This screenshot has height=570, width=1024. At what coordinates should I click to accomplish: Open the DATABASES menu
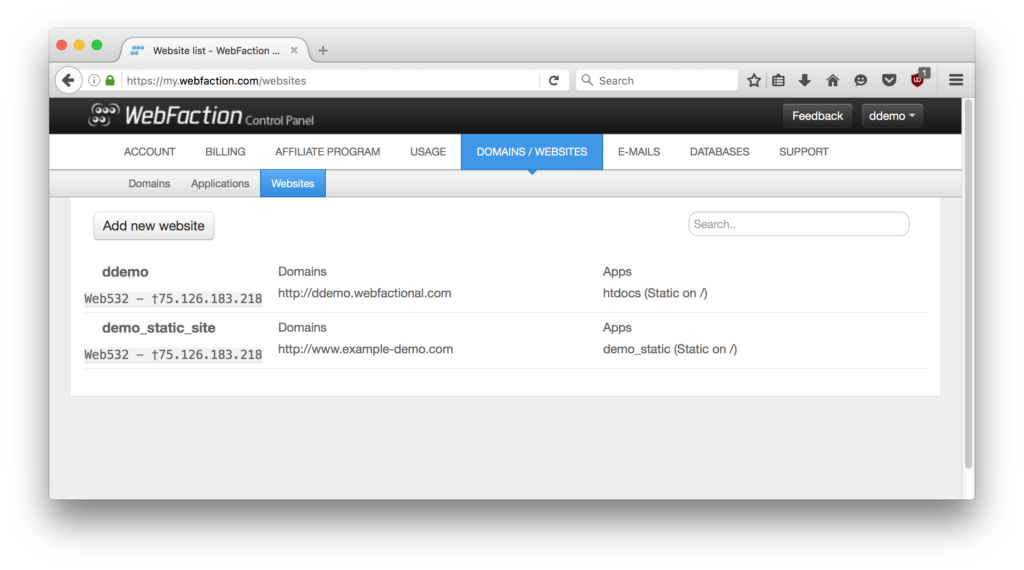pyautogui.click(x=720, y=151)
